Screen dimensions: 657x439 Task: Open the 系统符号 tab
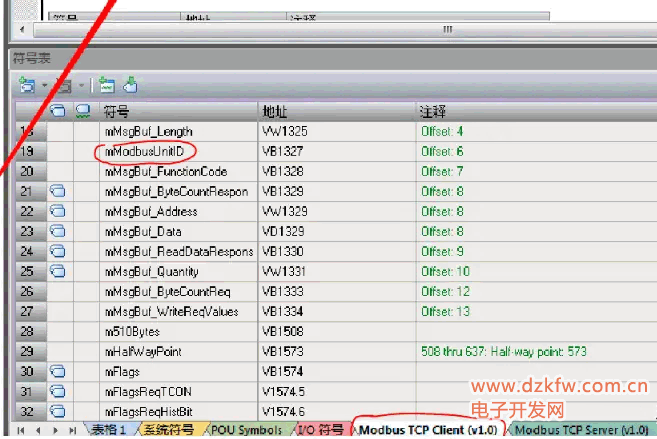pyautogui.click(x=168, y=429)
